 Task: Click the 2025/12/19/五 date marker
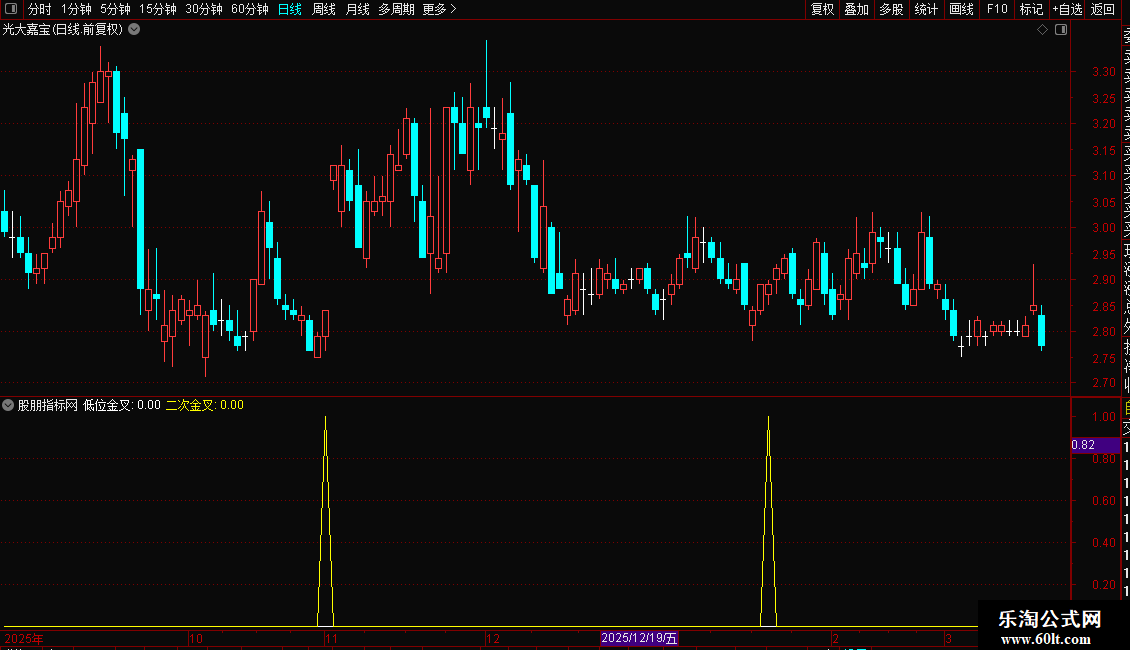pyautogui.click(x=639, y=638)
